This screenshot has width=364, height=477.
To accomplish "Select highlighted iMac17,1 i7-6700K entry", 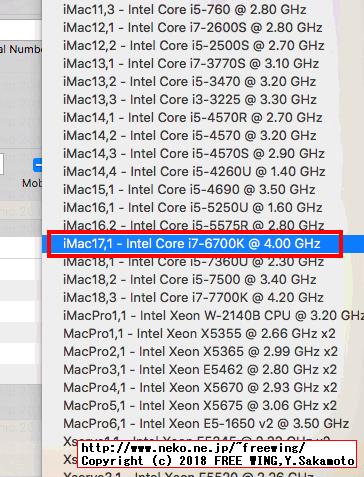I will (x=203, y=244).
